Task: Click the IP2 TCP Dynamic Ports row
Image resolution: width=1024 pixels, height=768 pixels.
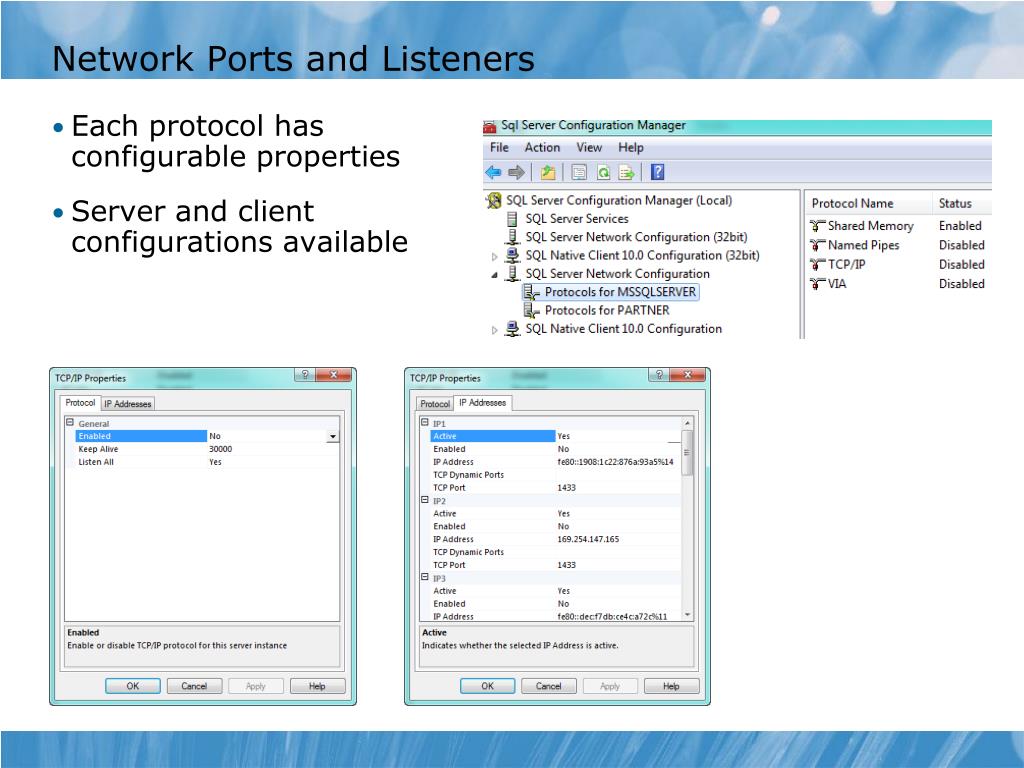Action: coord(555,552)
